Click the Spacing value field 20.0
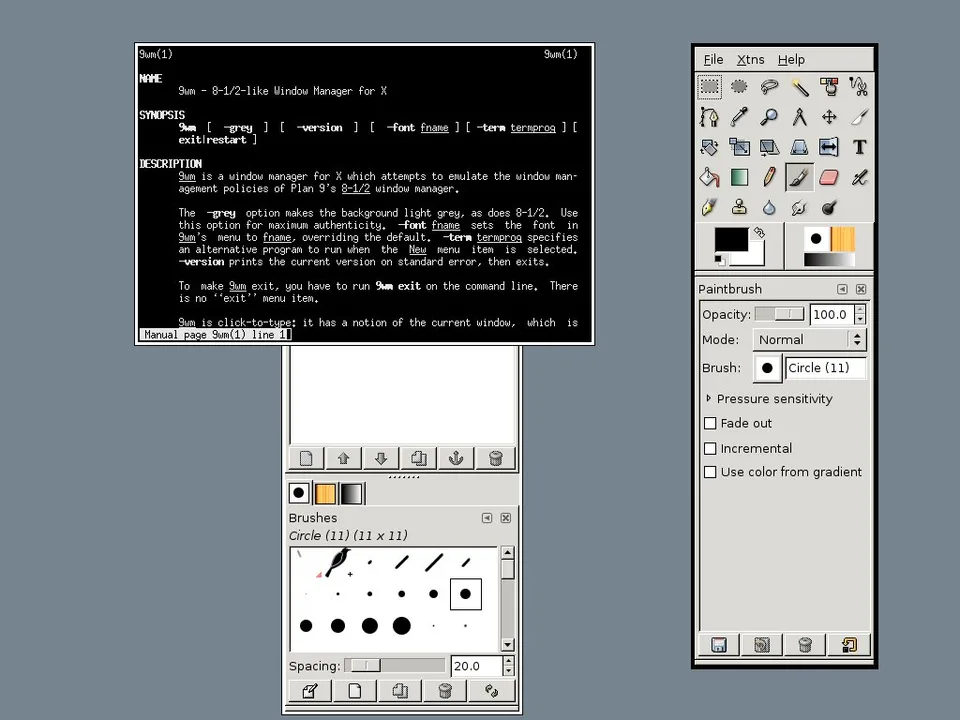 476,666
